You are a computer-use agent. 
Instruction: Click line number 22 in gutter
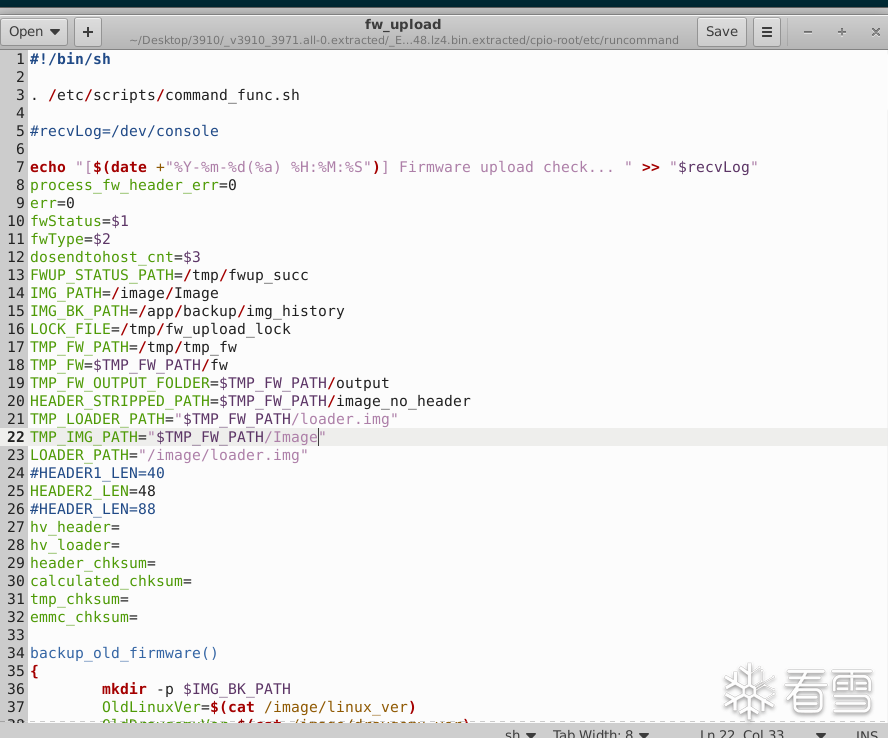(x=16, y=437)
